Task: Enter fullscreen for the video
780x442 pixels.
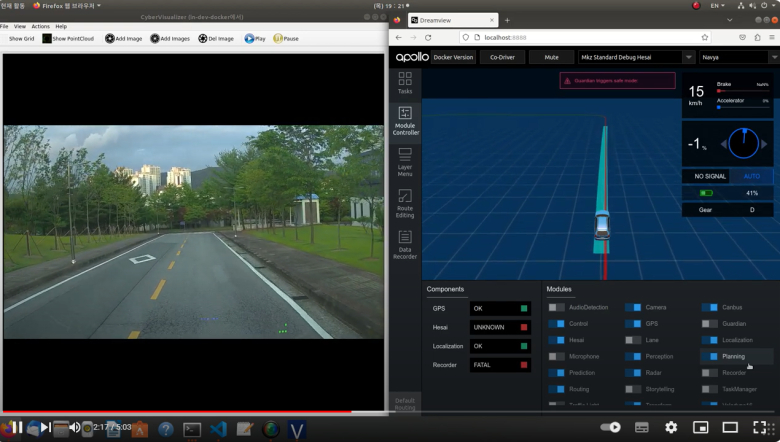Action: [x=760, y=427]
